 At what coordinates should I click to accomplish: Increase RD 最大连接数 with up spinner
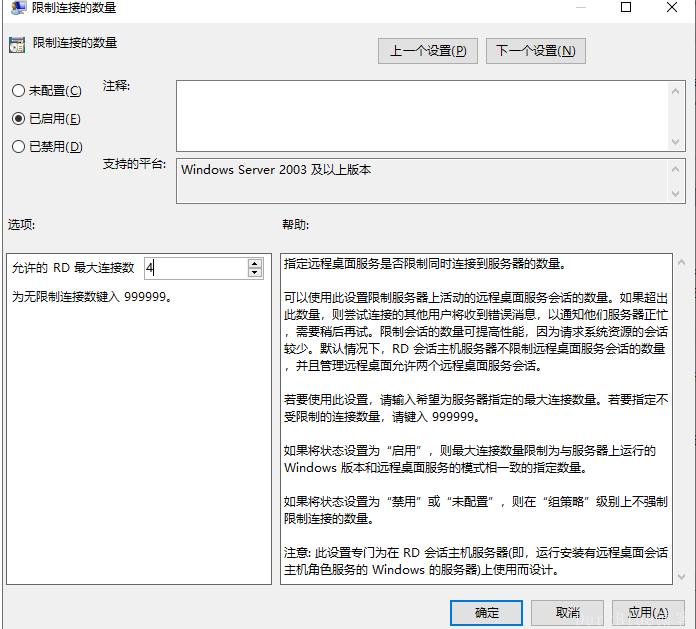coord(255,263)
